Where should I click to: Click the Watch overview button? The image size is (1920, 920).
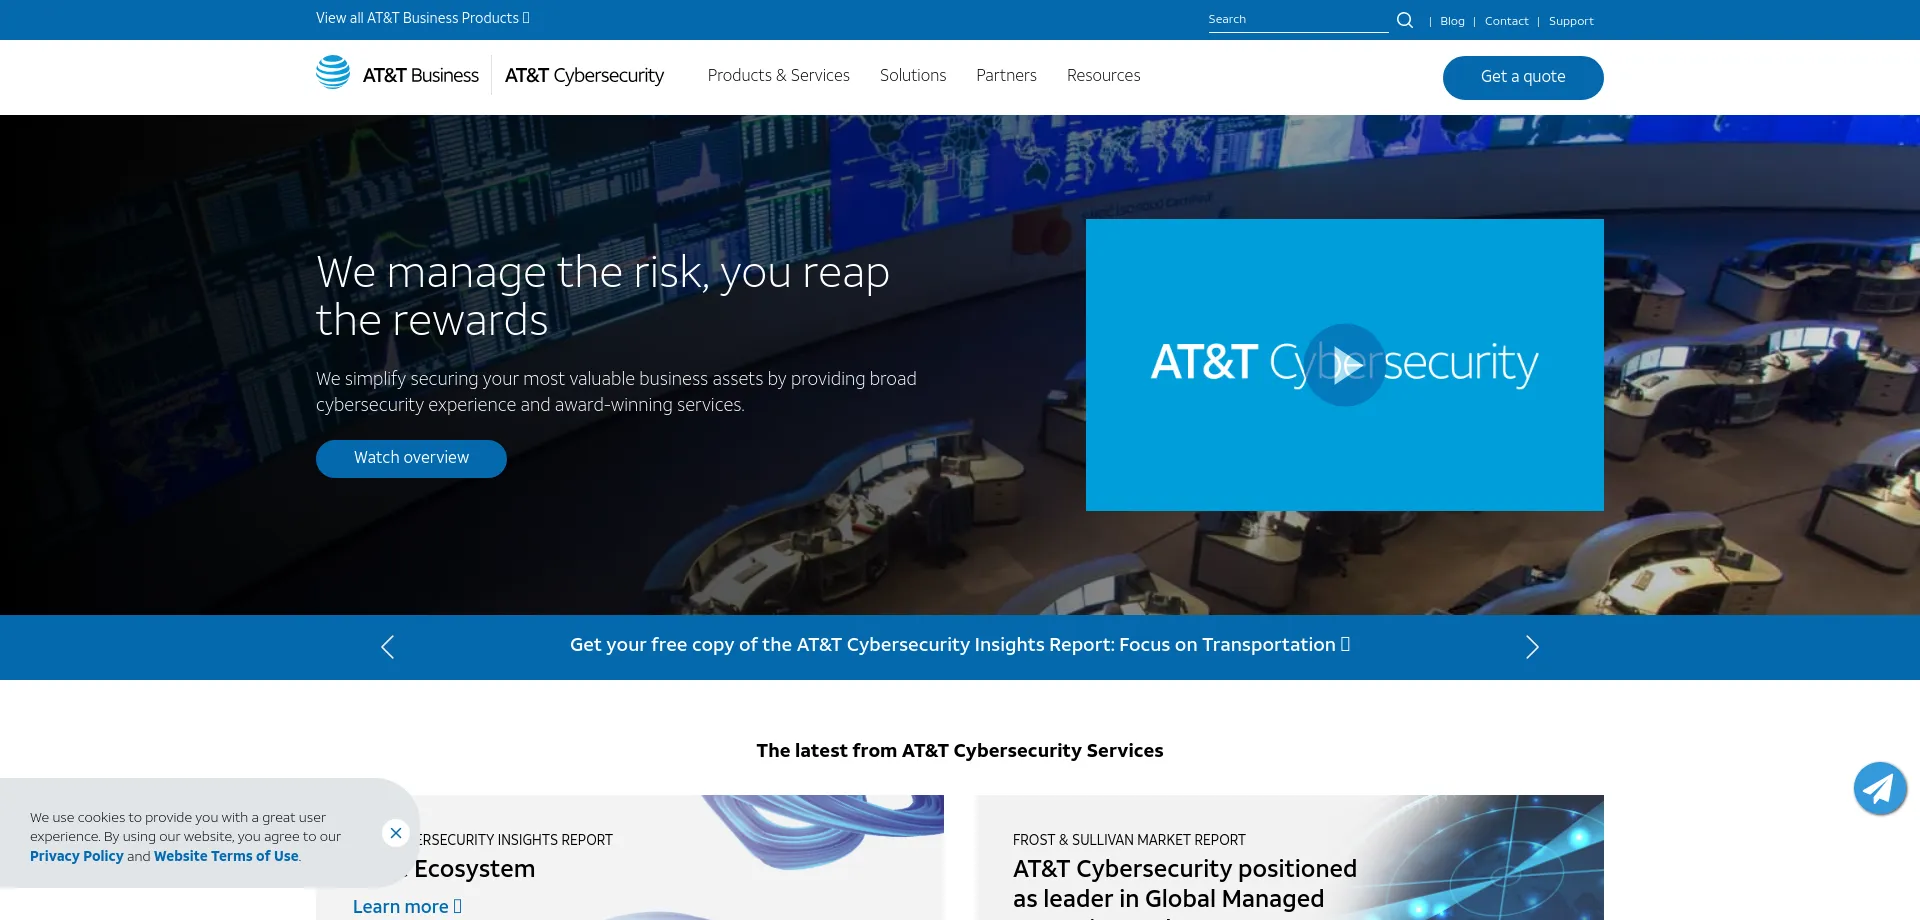[411, 458]
